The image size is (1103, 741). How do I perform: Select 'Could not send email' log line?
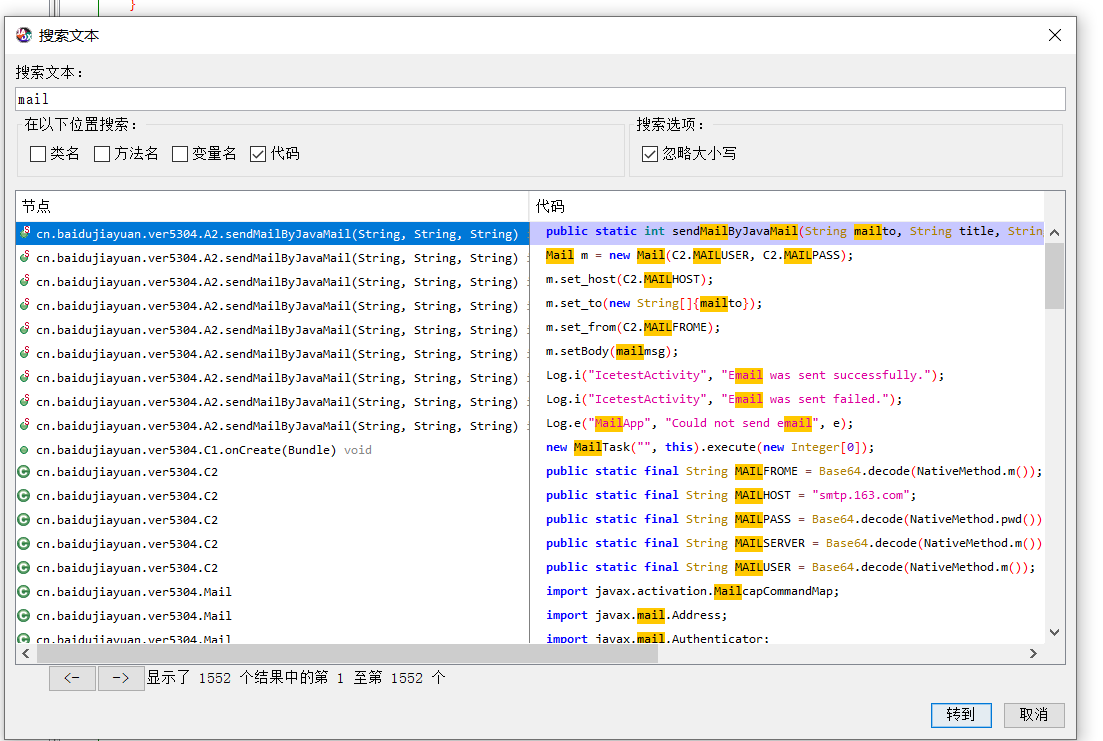pos(699,423)
